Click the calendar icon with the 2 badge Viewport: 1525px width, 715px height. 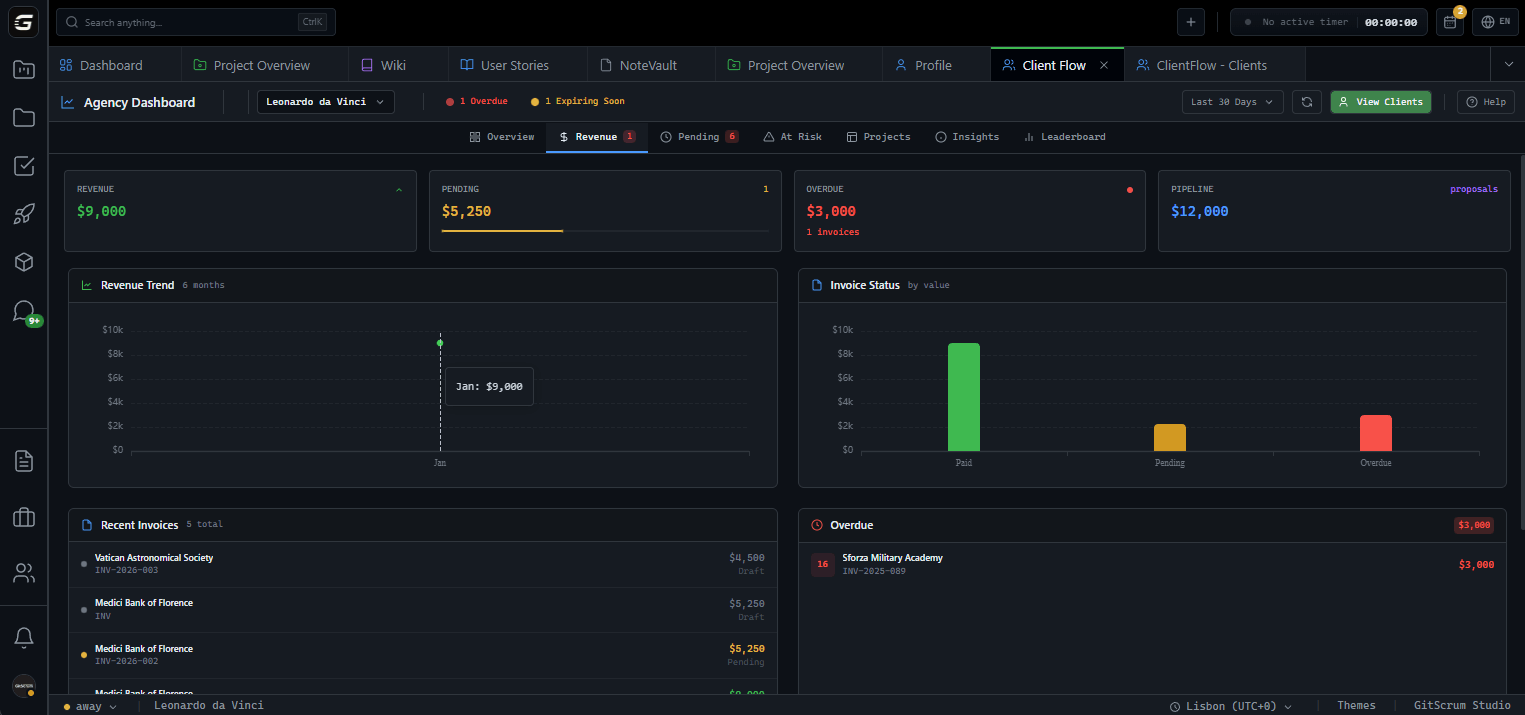[1449, 21]
